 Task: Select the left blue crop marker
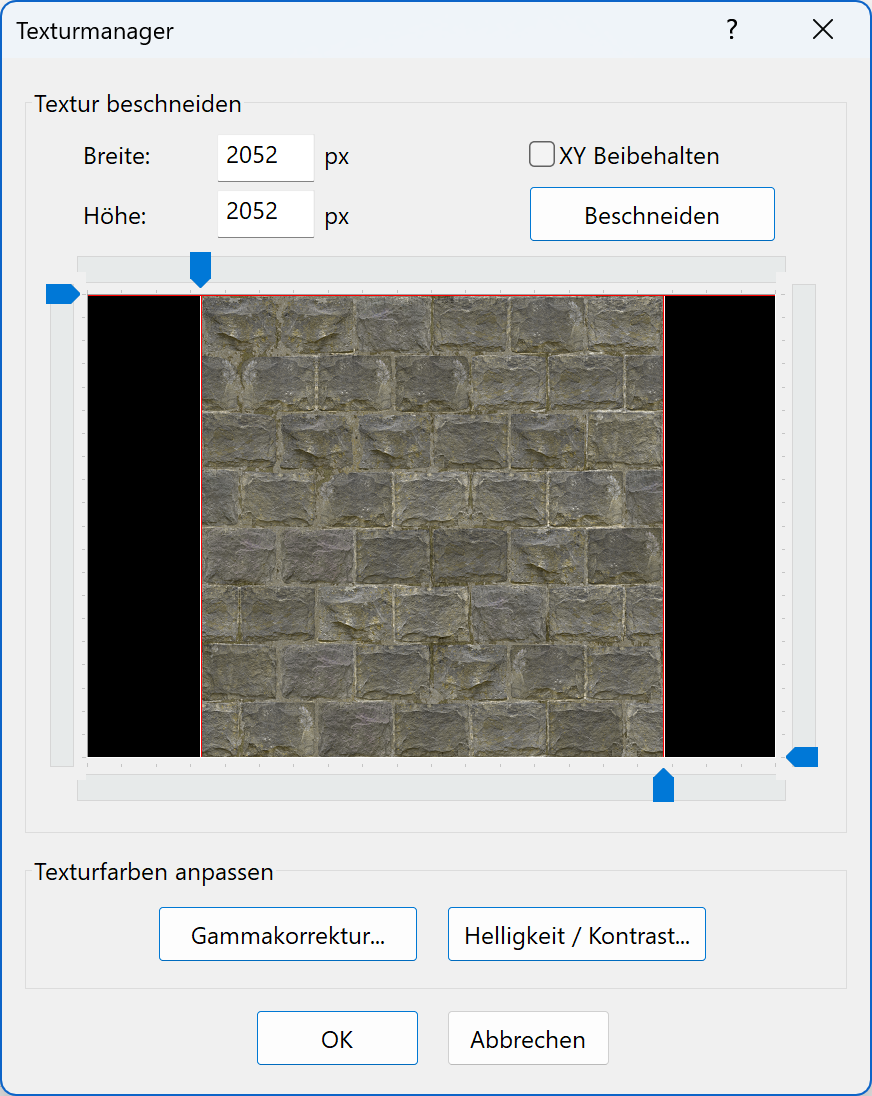(x=62, y=292)
